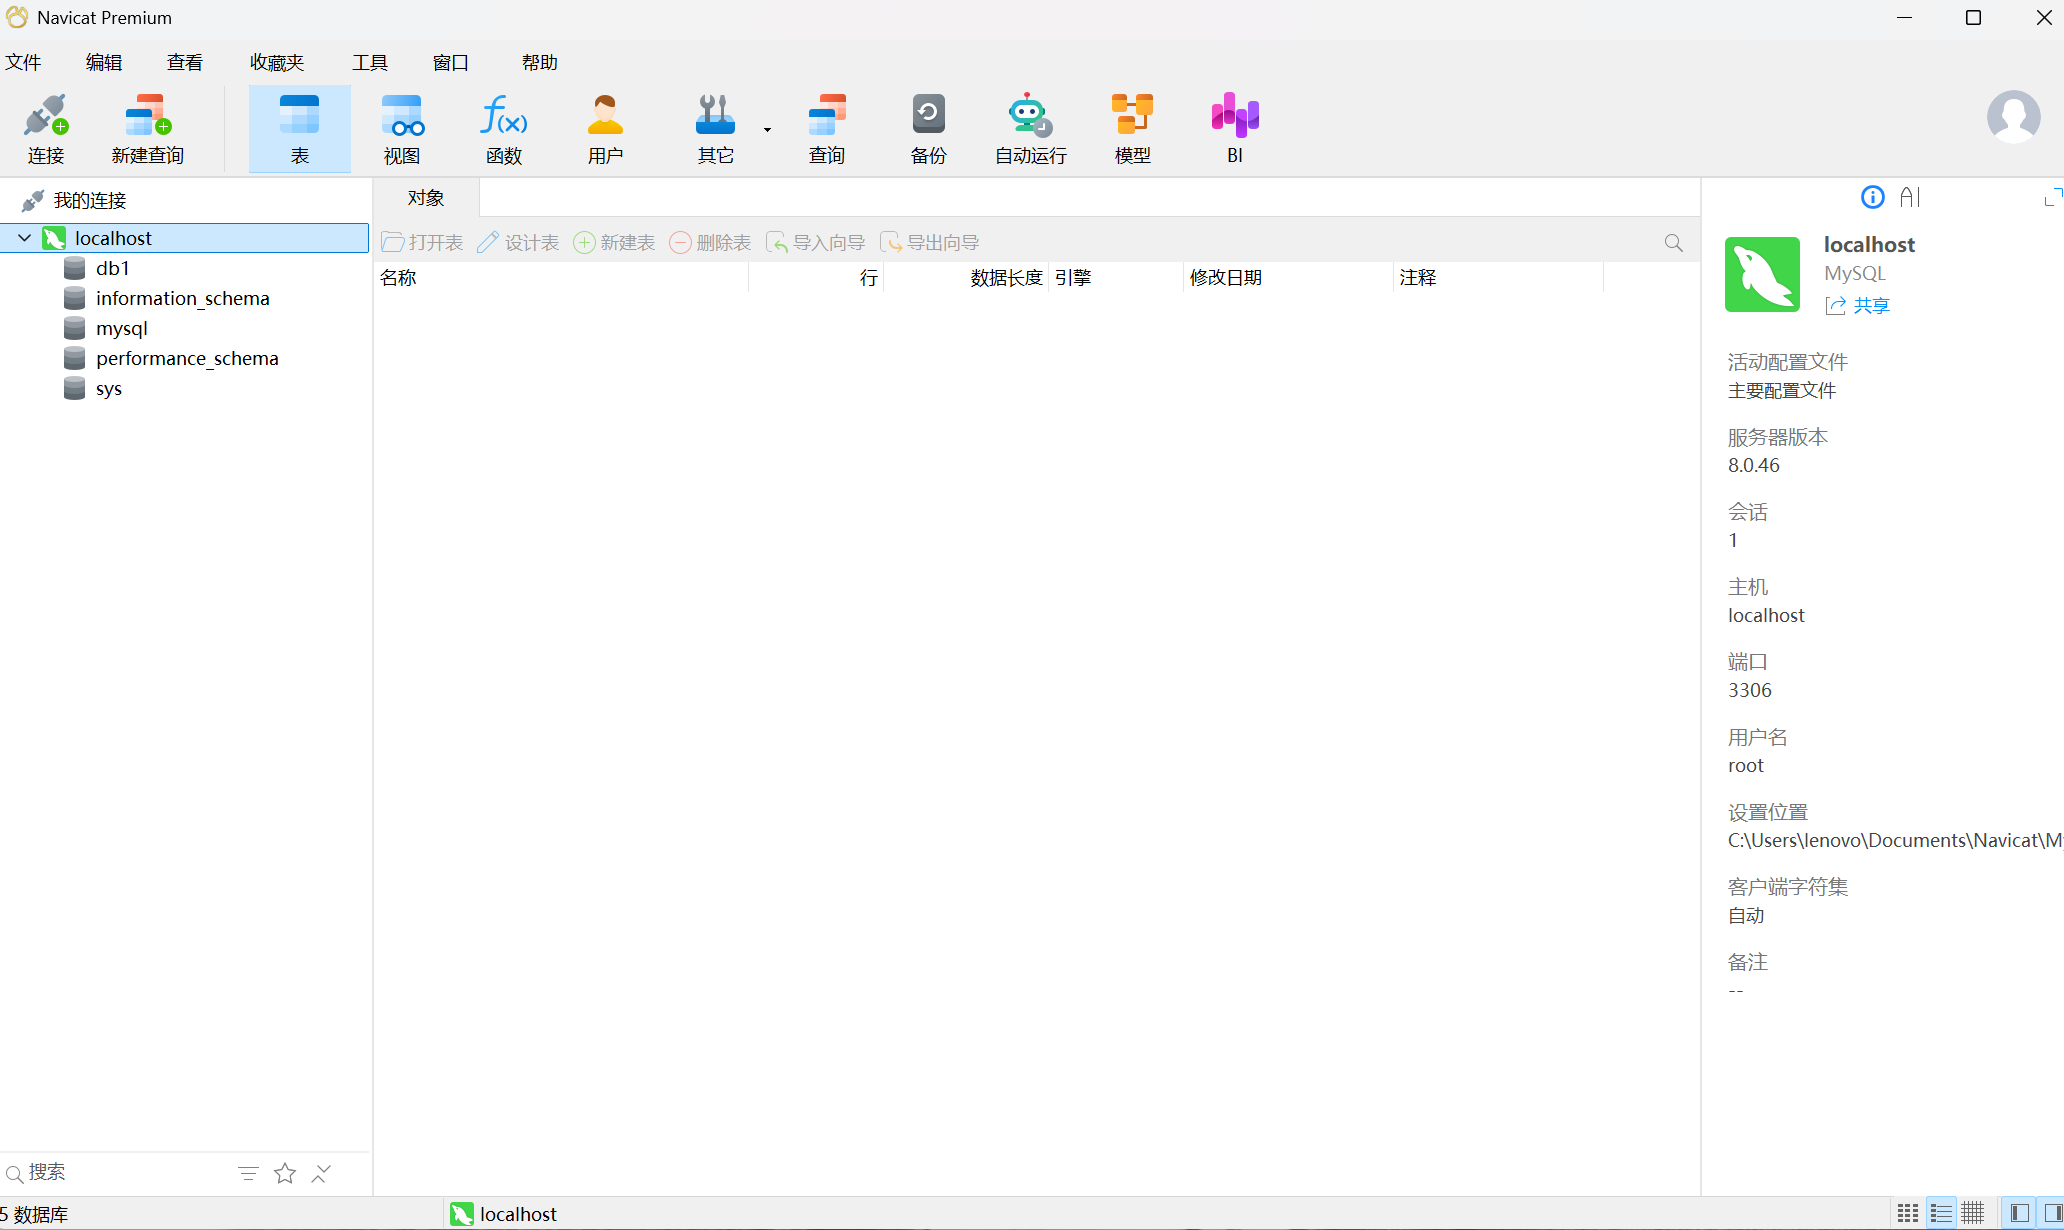Screen dimensions: 2064x1230
Task: Collapse the localhost connection node
Action: (24, 238)
